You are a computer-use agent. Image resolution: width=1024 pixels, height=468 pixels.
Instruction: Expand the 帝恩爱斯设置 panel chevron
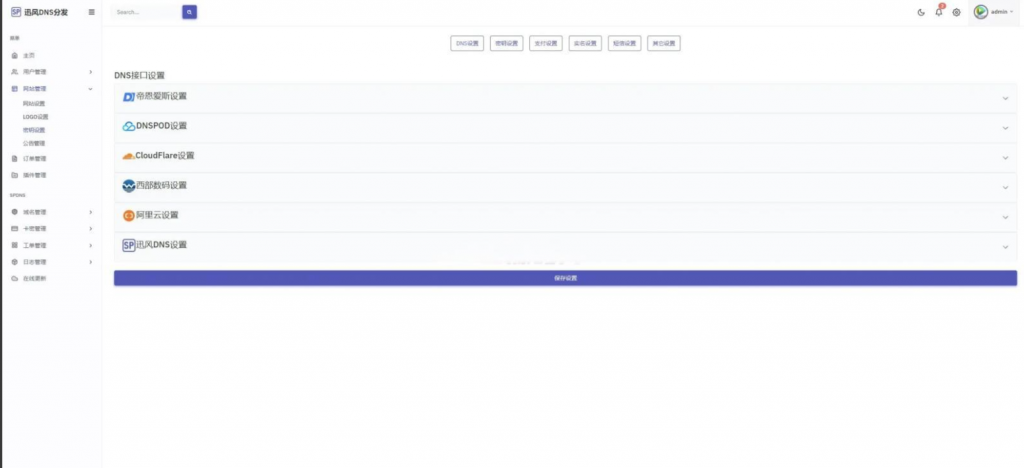tap(1005, 98)
